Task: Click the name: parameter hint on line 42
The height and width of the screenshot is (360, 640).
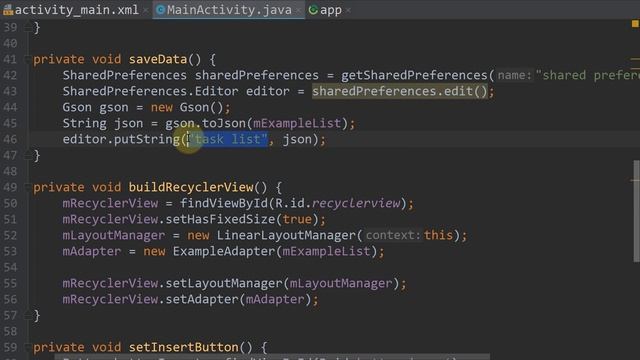Action: (515, 76)
